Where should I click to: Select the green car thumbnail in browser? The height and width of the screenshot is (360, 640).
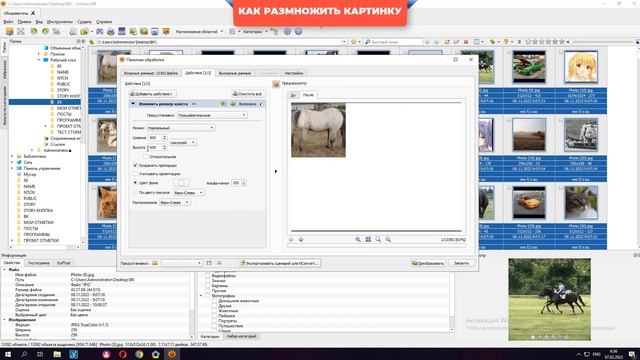pos(529,67)
